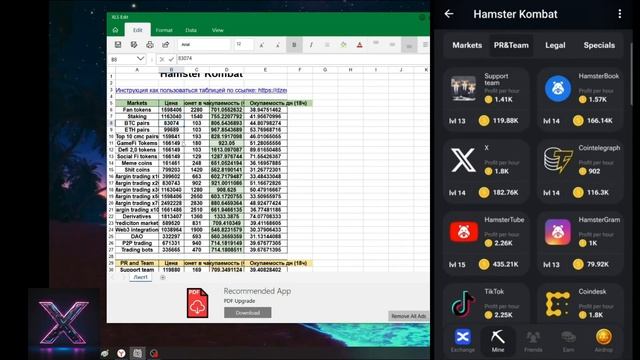Image resolution: width=640 pixels, height=360 pixels.
Task: Open the cell name box dropdown
Action: [x=140, y=59]
